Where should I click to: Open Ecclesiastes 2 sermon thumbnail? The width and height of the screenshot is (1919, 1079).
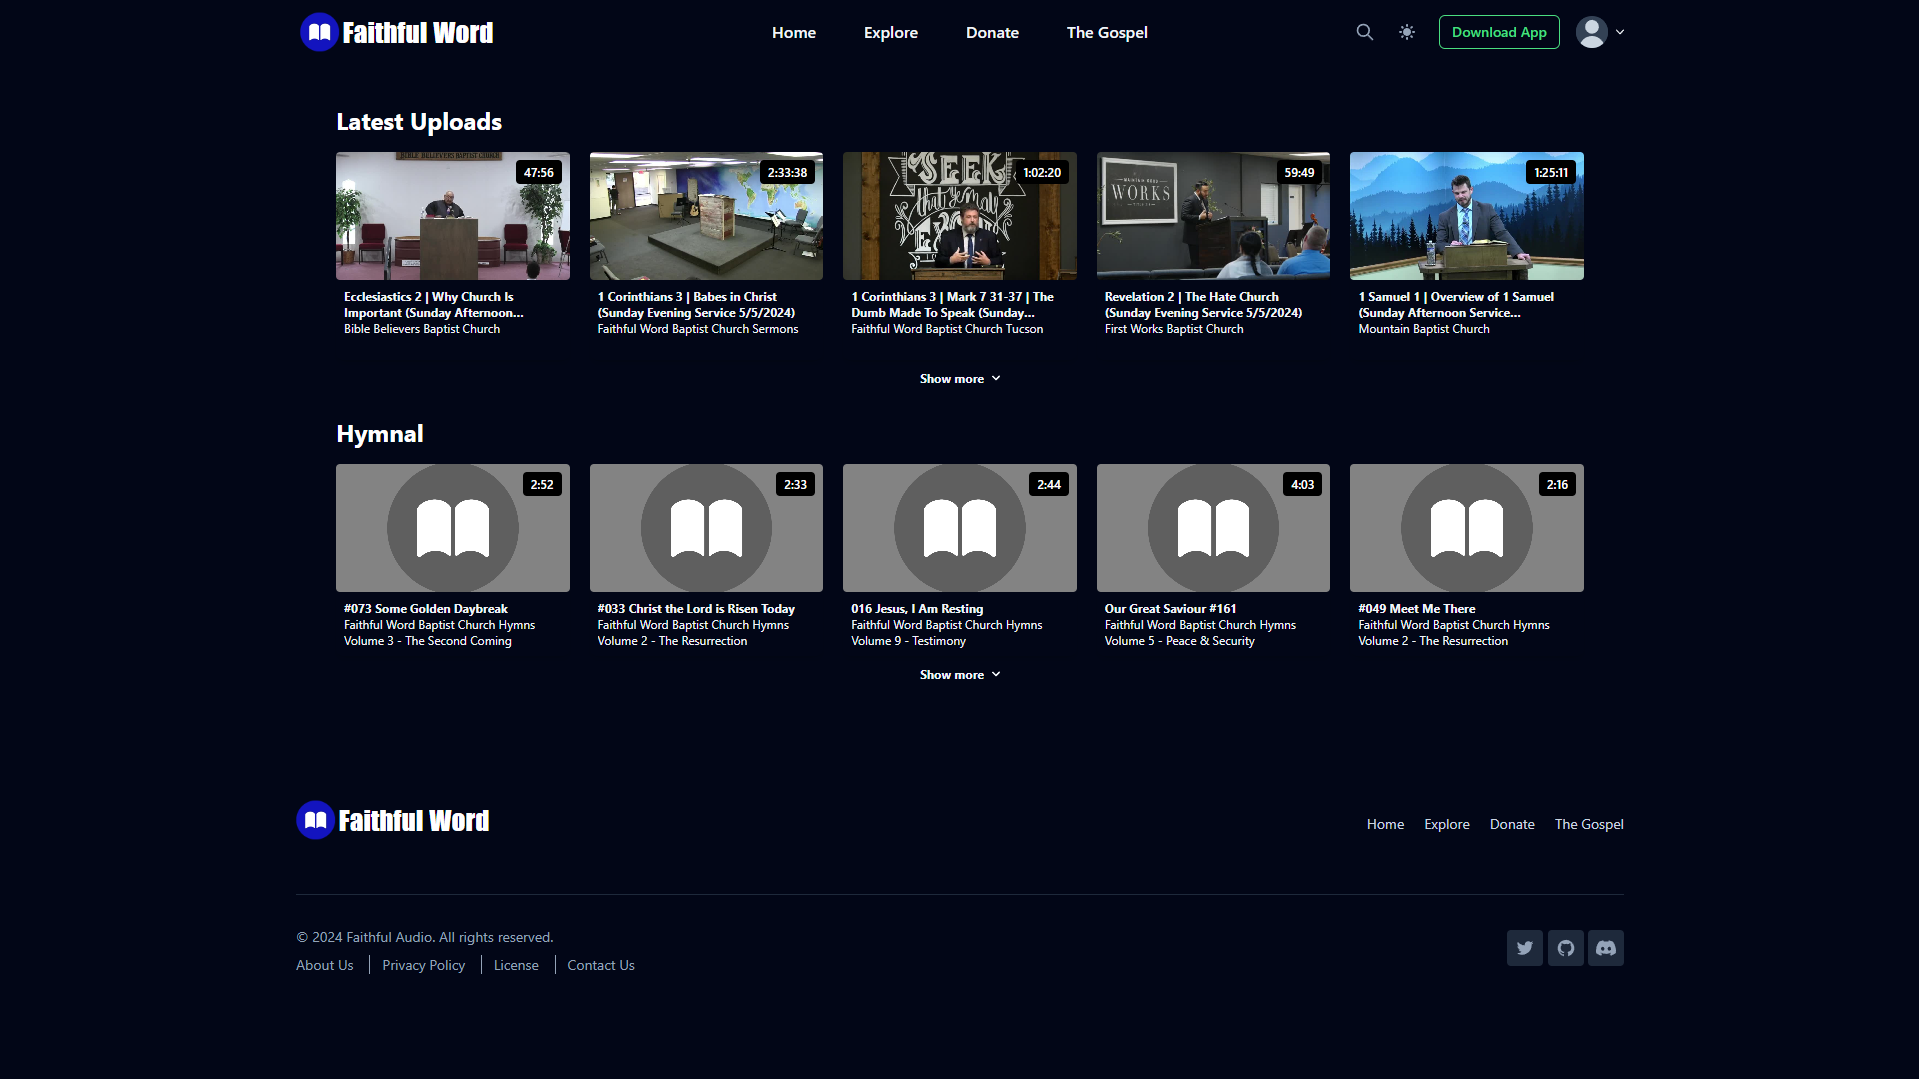452,216
